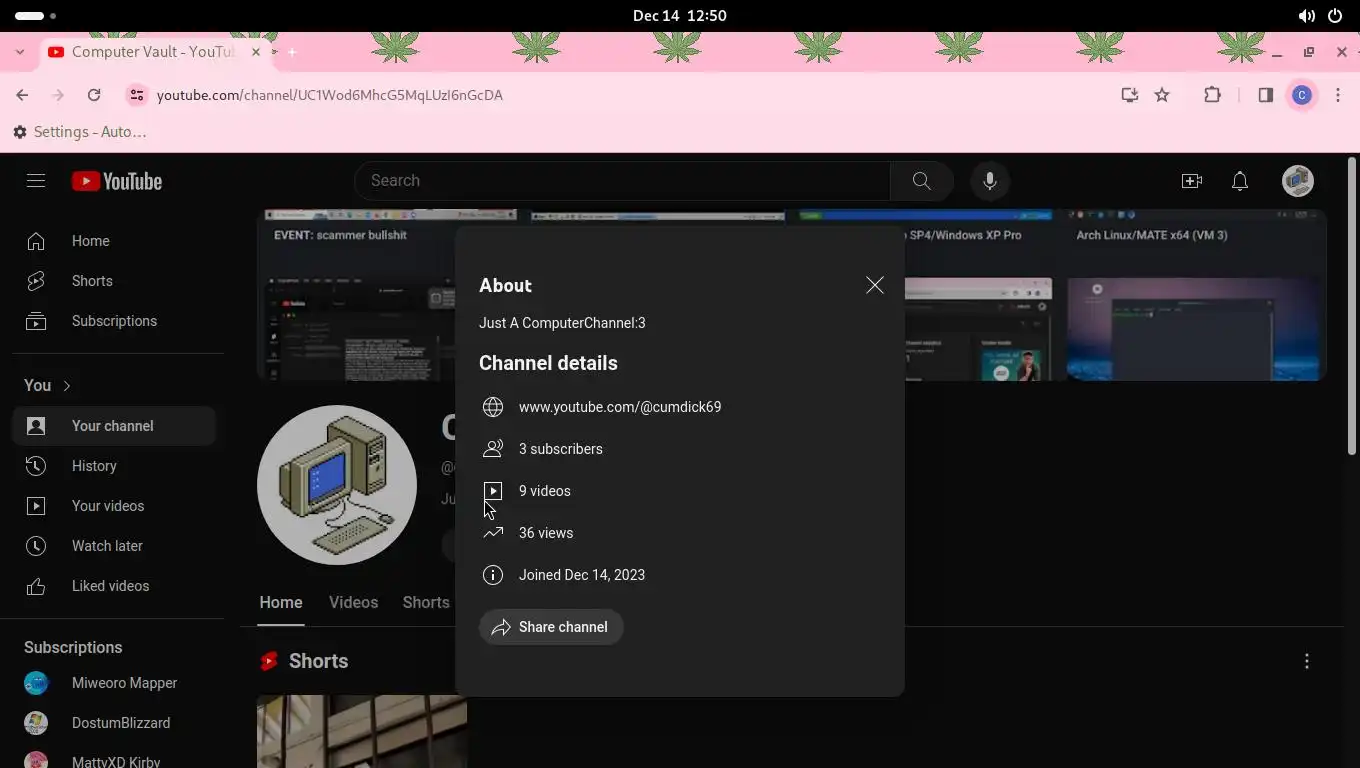
Task: Open Your videos in sidebar
Action: click(x=114, y=506)
